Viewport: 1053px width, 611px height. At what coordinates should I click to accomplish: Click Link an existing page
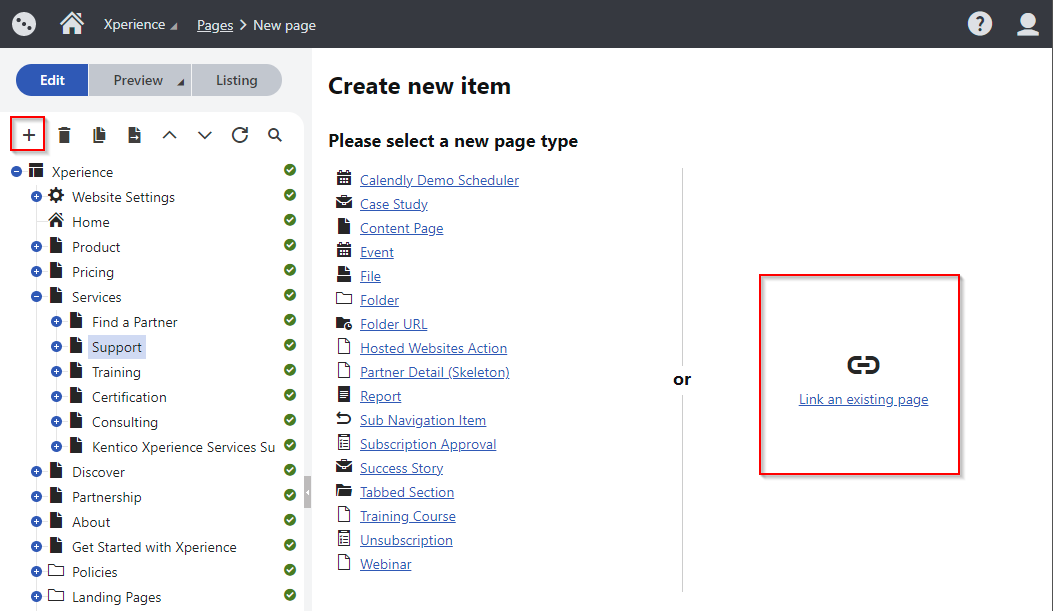click(864, 400)
